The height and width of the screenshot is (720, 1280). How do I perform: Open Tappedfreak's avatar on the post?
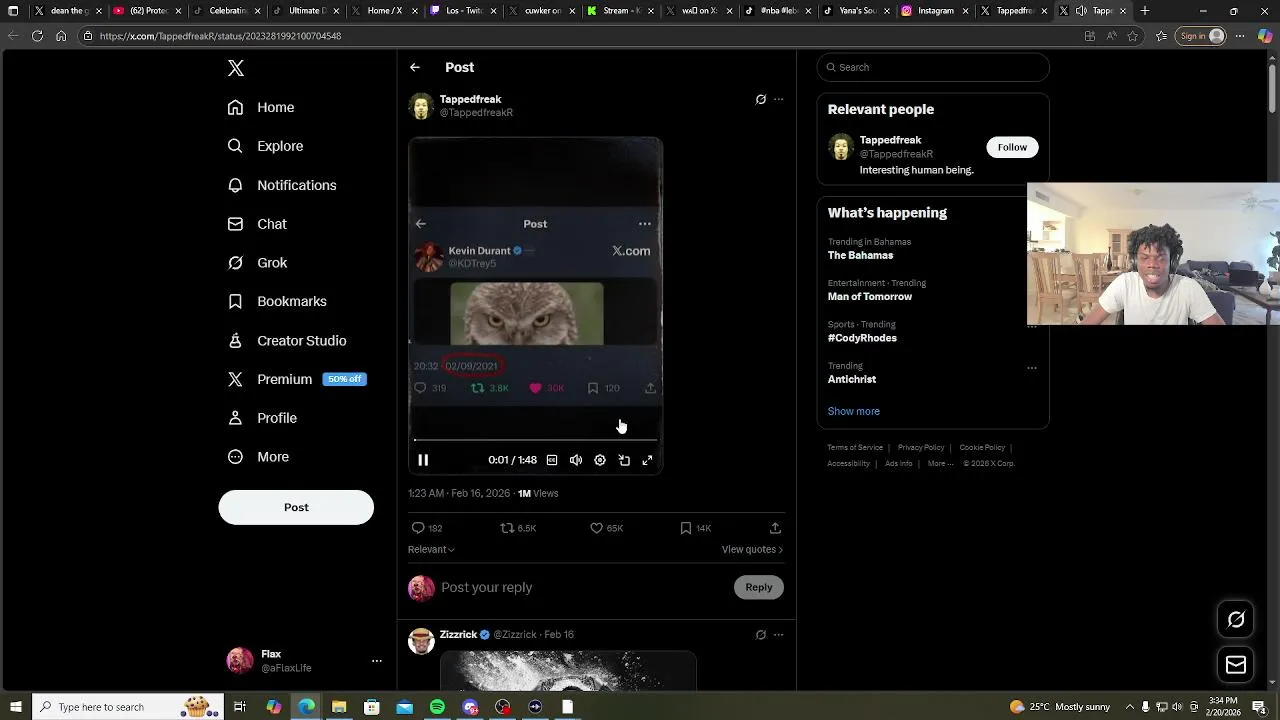click(x=421, y=106)
